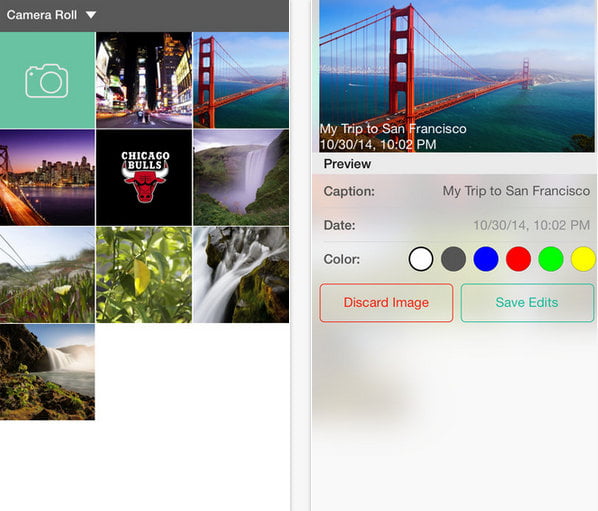Expand the Camera Roll album dropdown
The width and height of the screenshot is (598, 511).
91,15
